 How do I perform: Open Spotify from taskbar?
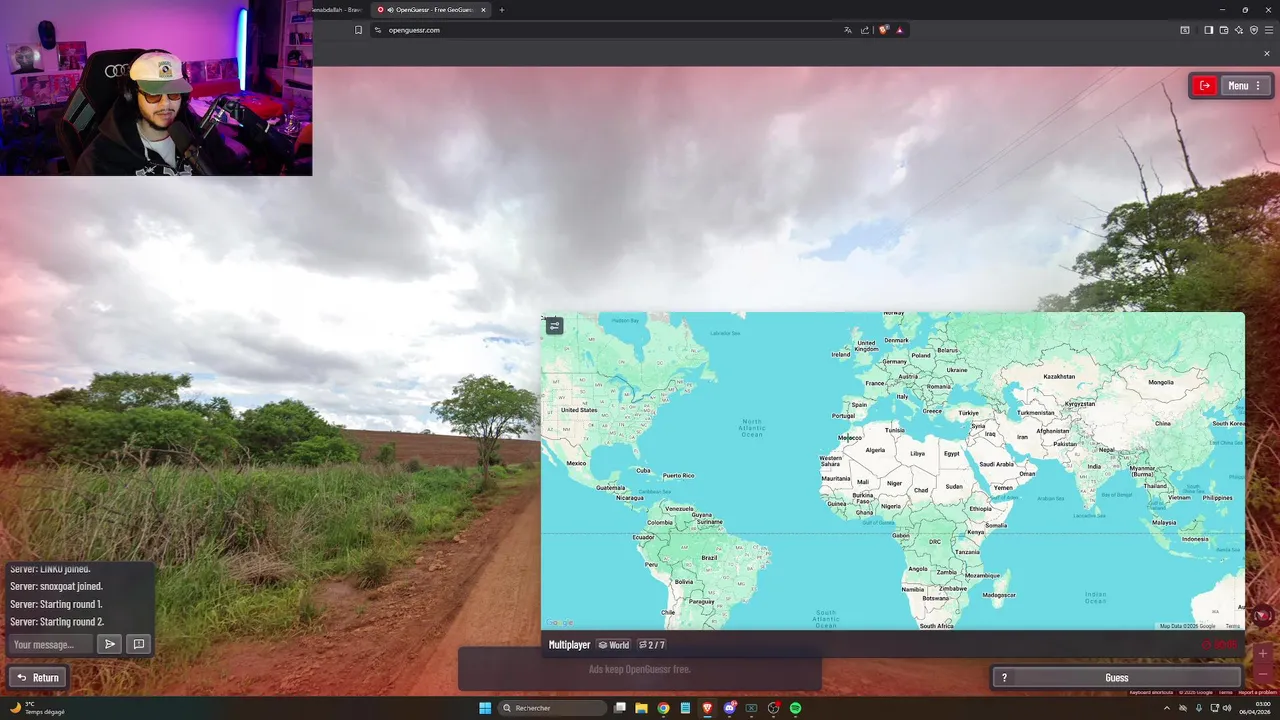(795, 708)
